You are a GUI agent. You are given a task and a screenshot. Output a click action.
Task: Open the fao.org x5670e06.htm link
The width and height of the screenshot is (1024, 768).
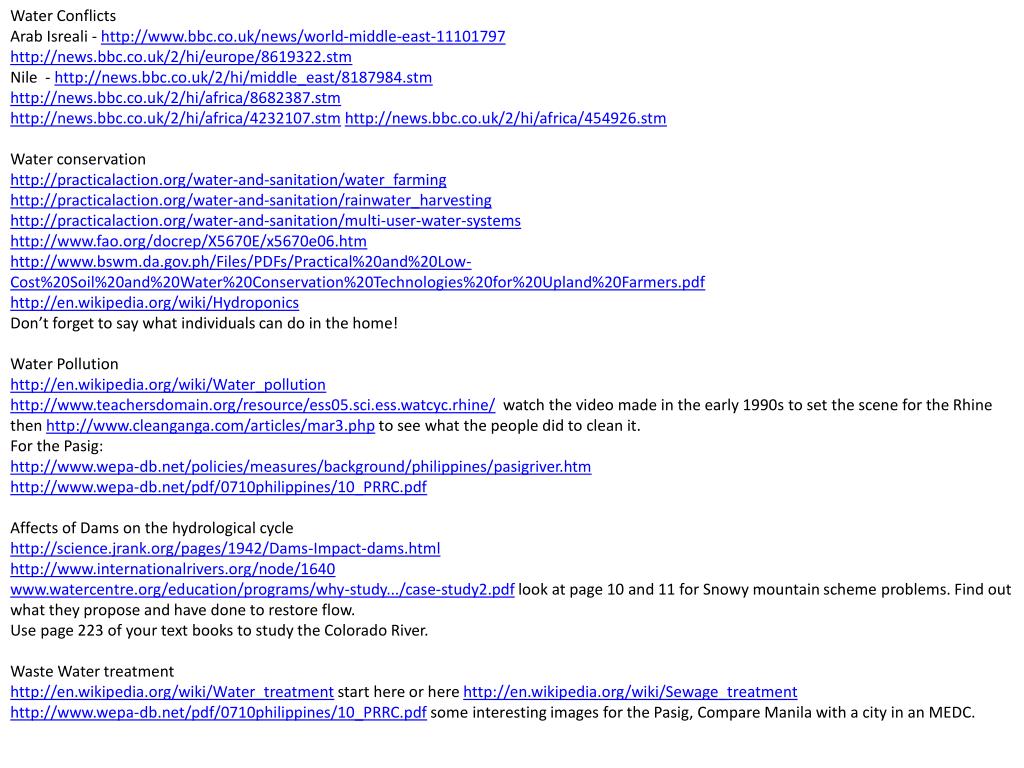click(x=189, y=241)
